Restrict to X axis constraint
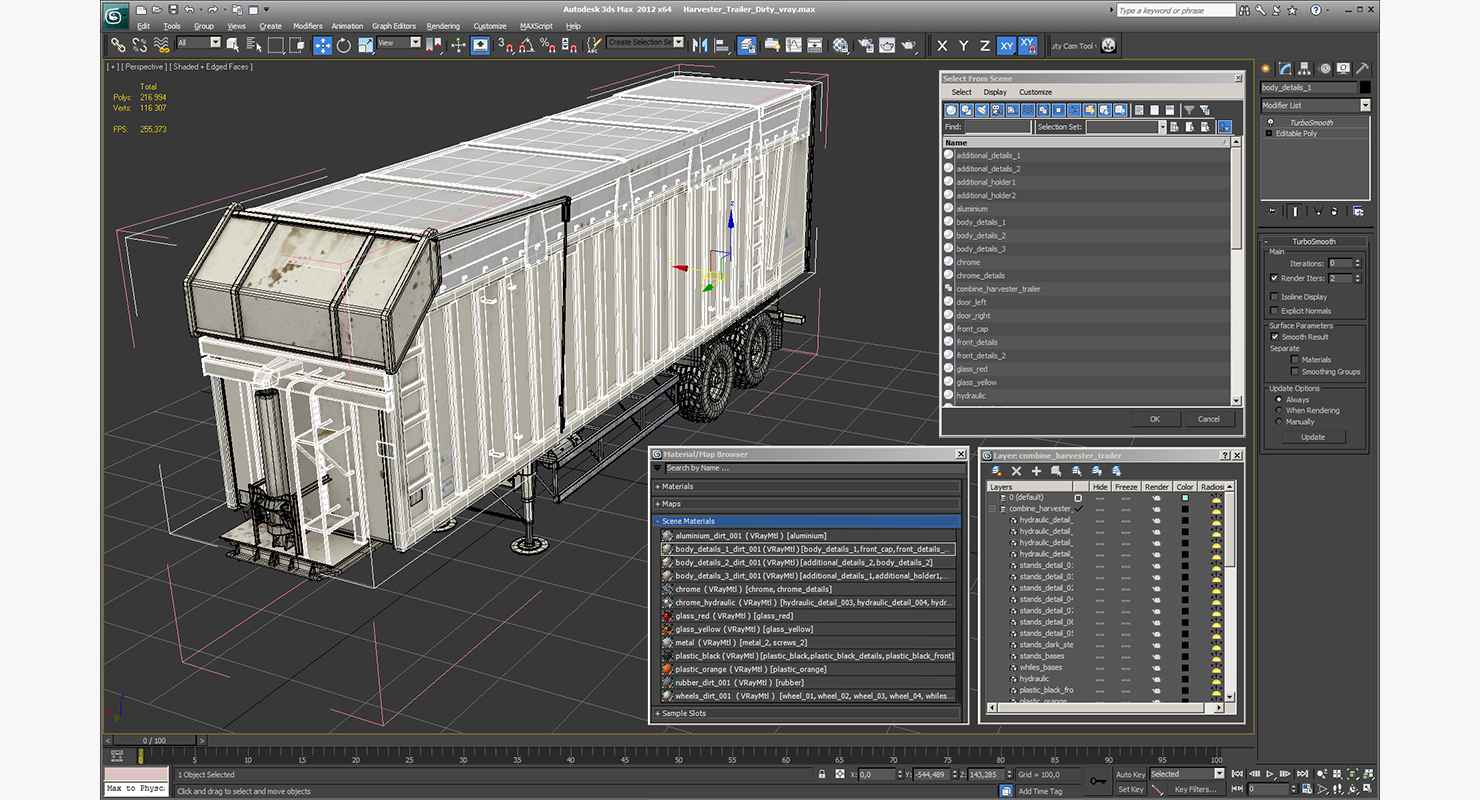 pyautogui.click(x=942, y=45)
